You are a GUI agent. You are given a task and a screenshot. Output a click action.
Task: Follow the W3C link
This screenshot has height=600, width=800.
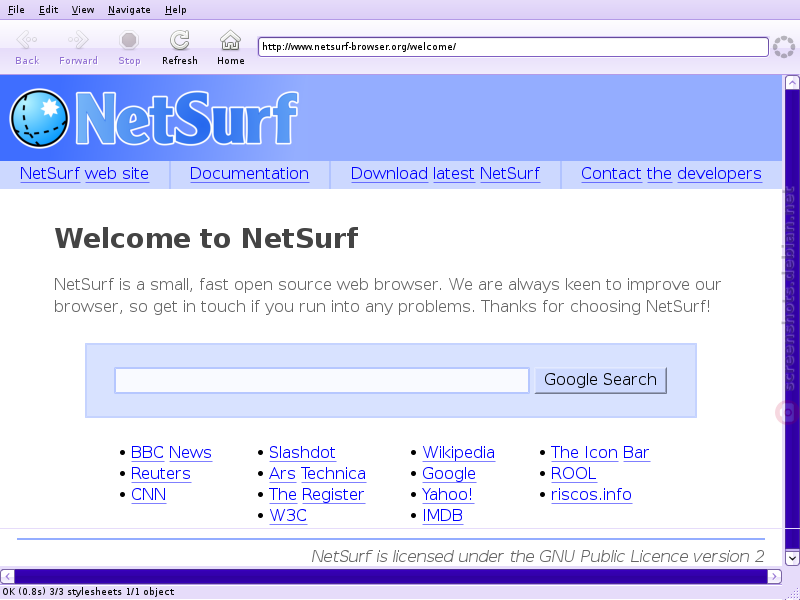(288, 515)
